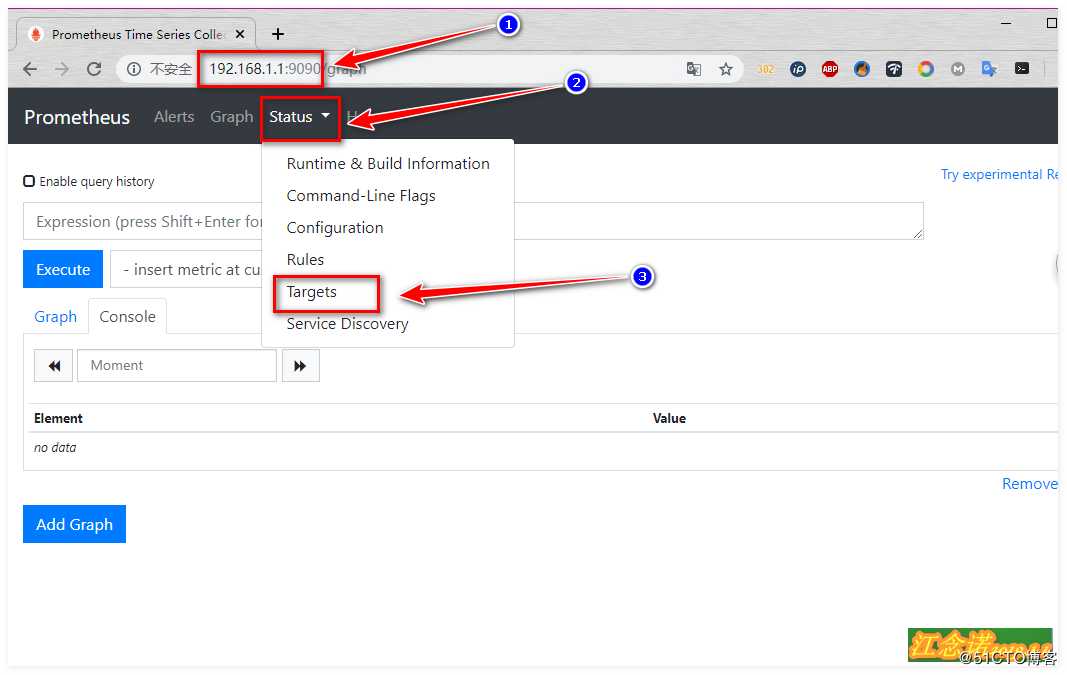Enable query history checkbox

click(29, 181)
